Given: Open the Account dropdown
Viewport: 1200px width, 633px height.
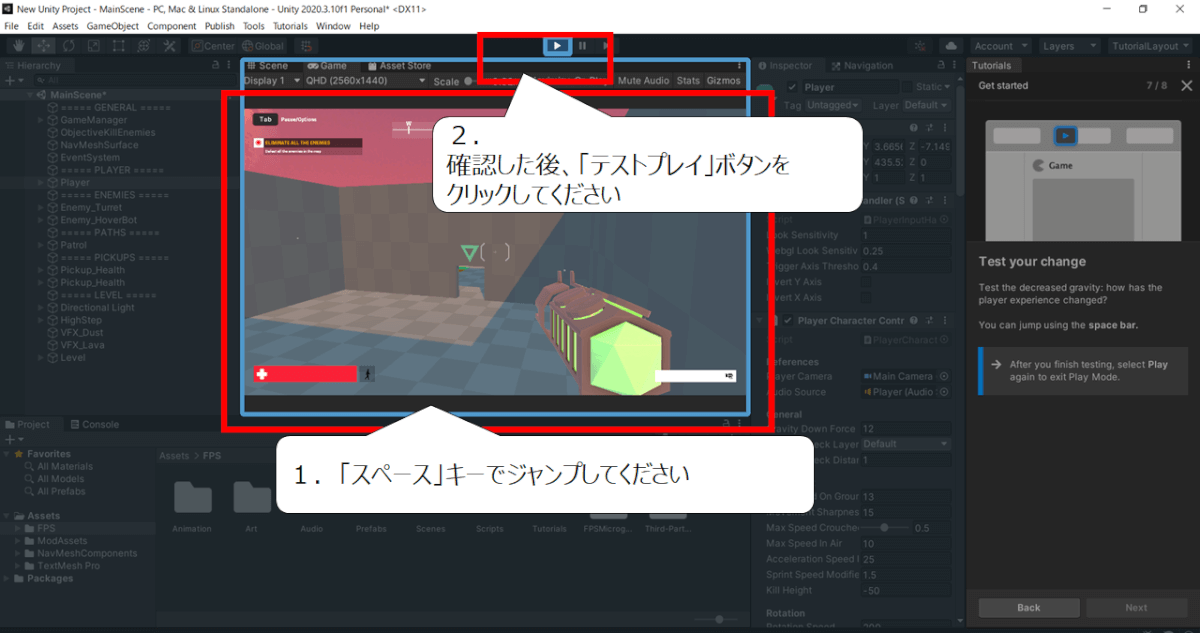Looking at the screenshot, I should click(1000, 46).
